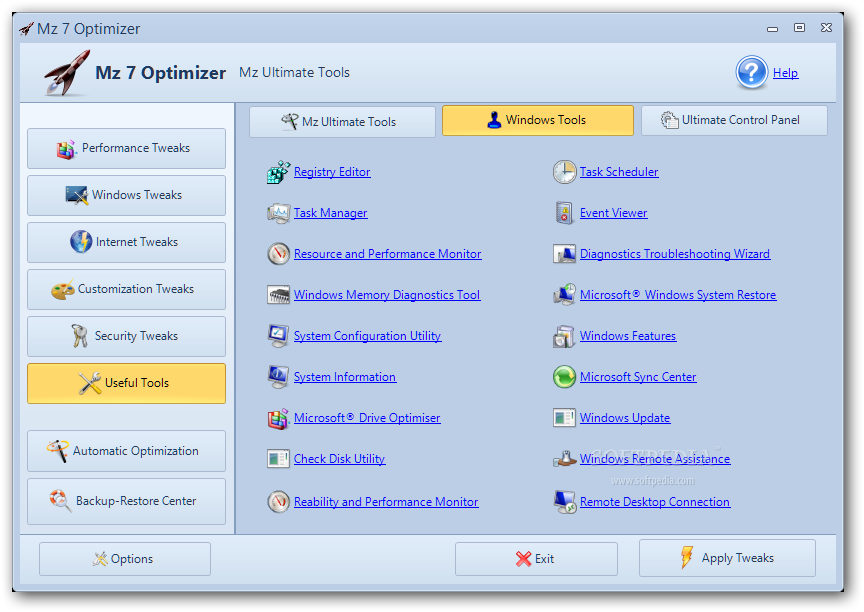Click the Task Scheduler clock icon

564,172
